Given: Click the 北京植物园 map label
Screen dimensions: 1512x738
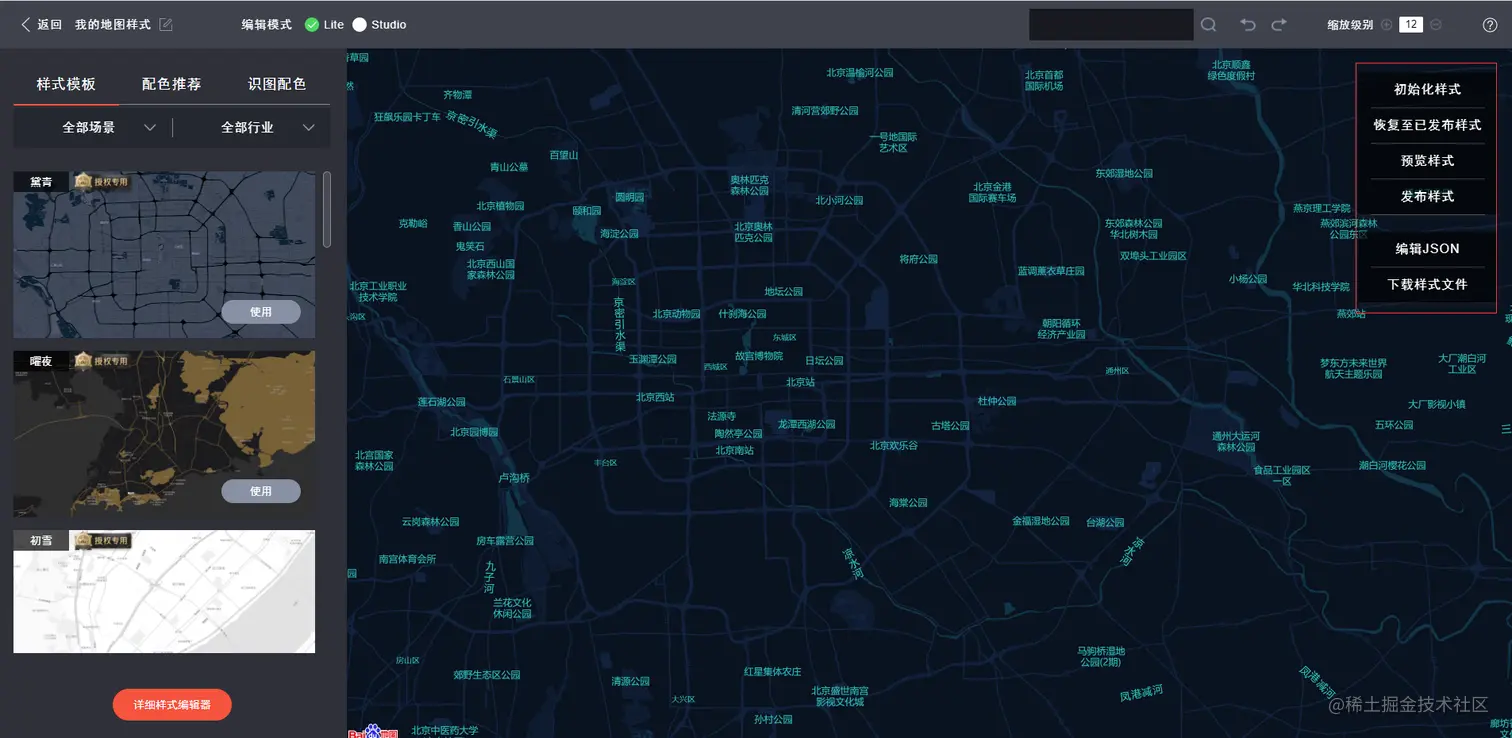Looking at the screenshot, I should (x=501, y=206).
